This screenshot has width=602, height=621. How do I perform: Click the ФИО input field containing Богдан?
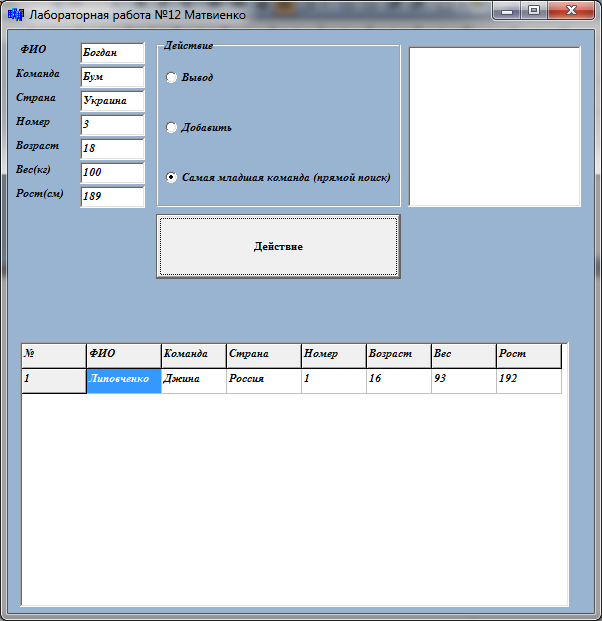(x=112, y=52)
